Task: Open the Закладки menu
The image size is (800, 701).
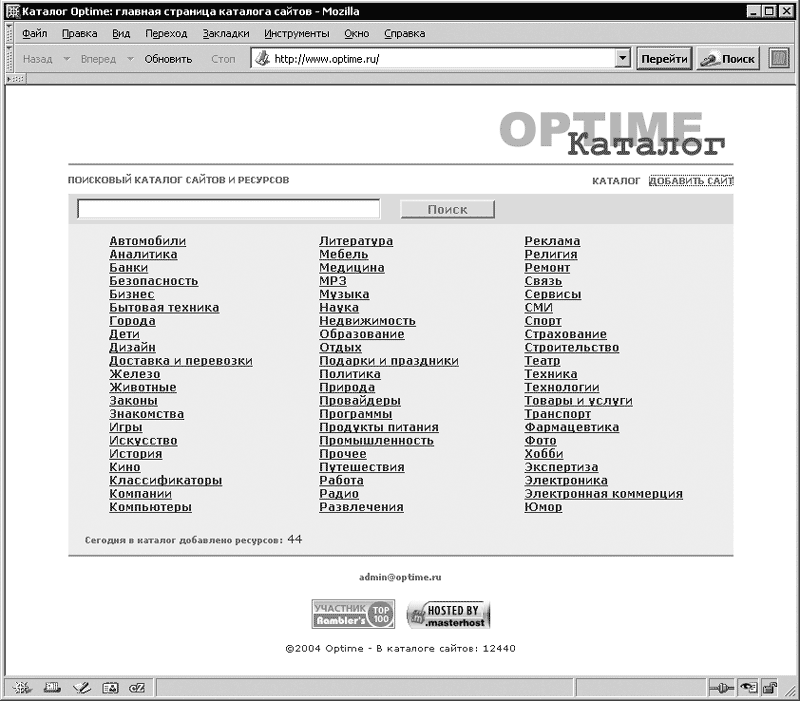Action: (226, 34)
